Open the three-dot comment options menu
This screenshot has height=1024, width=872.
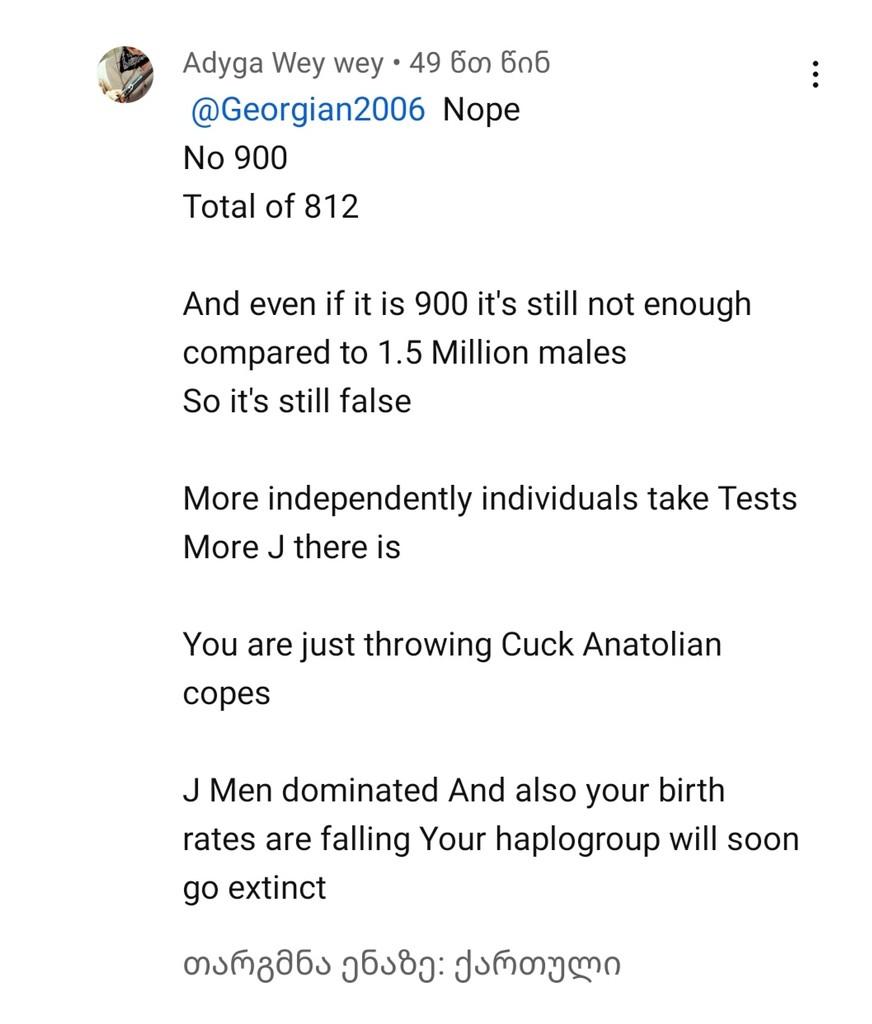[x=816, y=75]
